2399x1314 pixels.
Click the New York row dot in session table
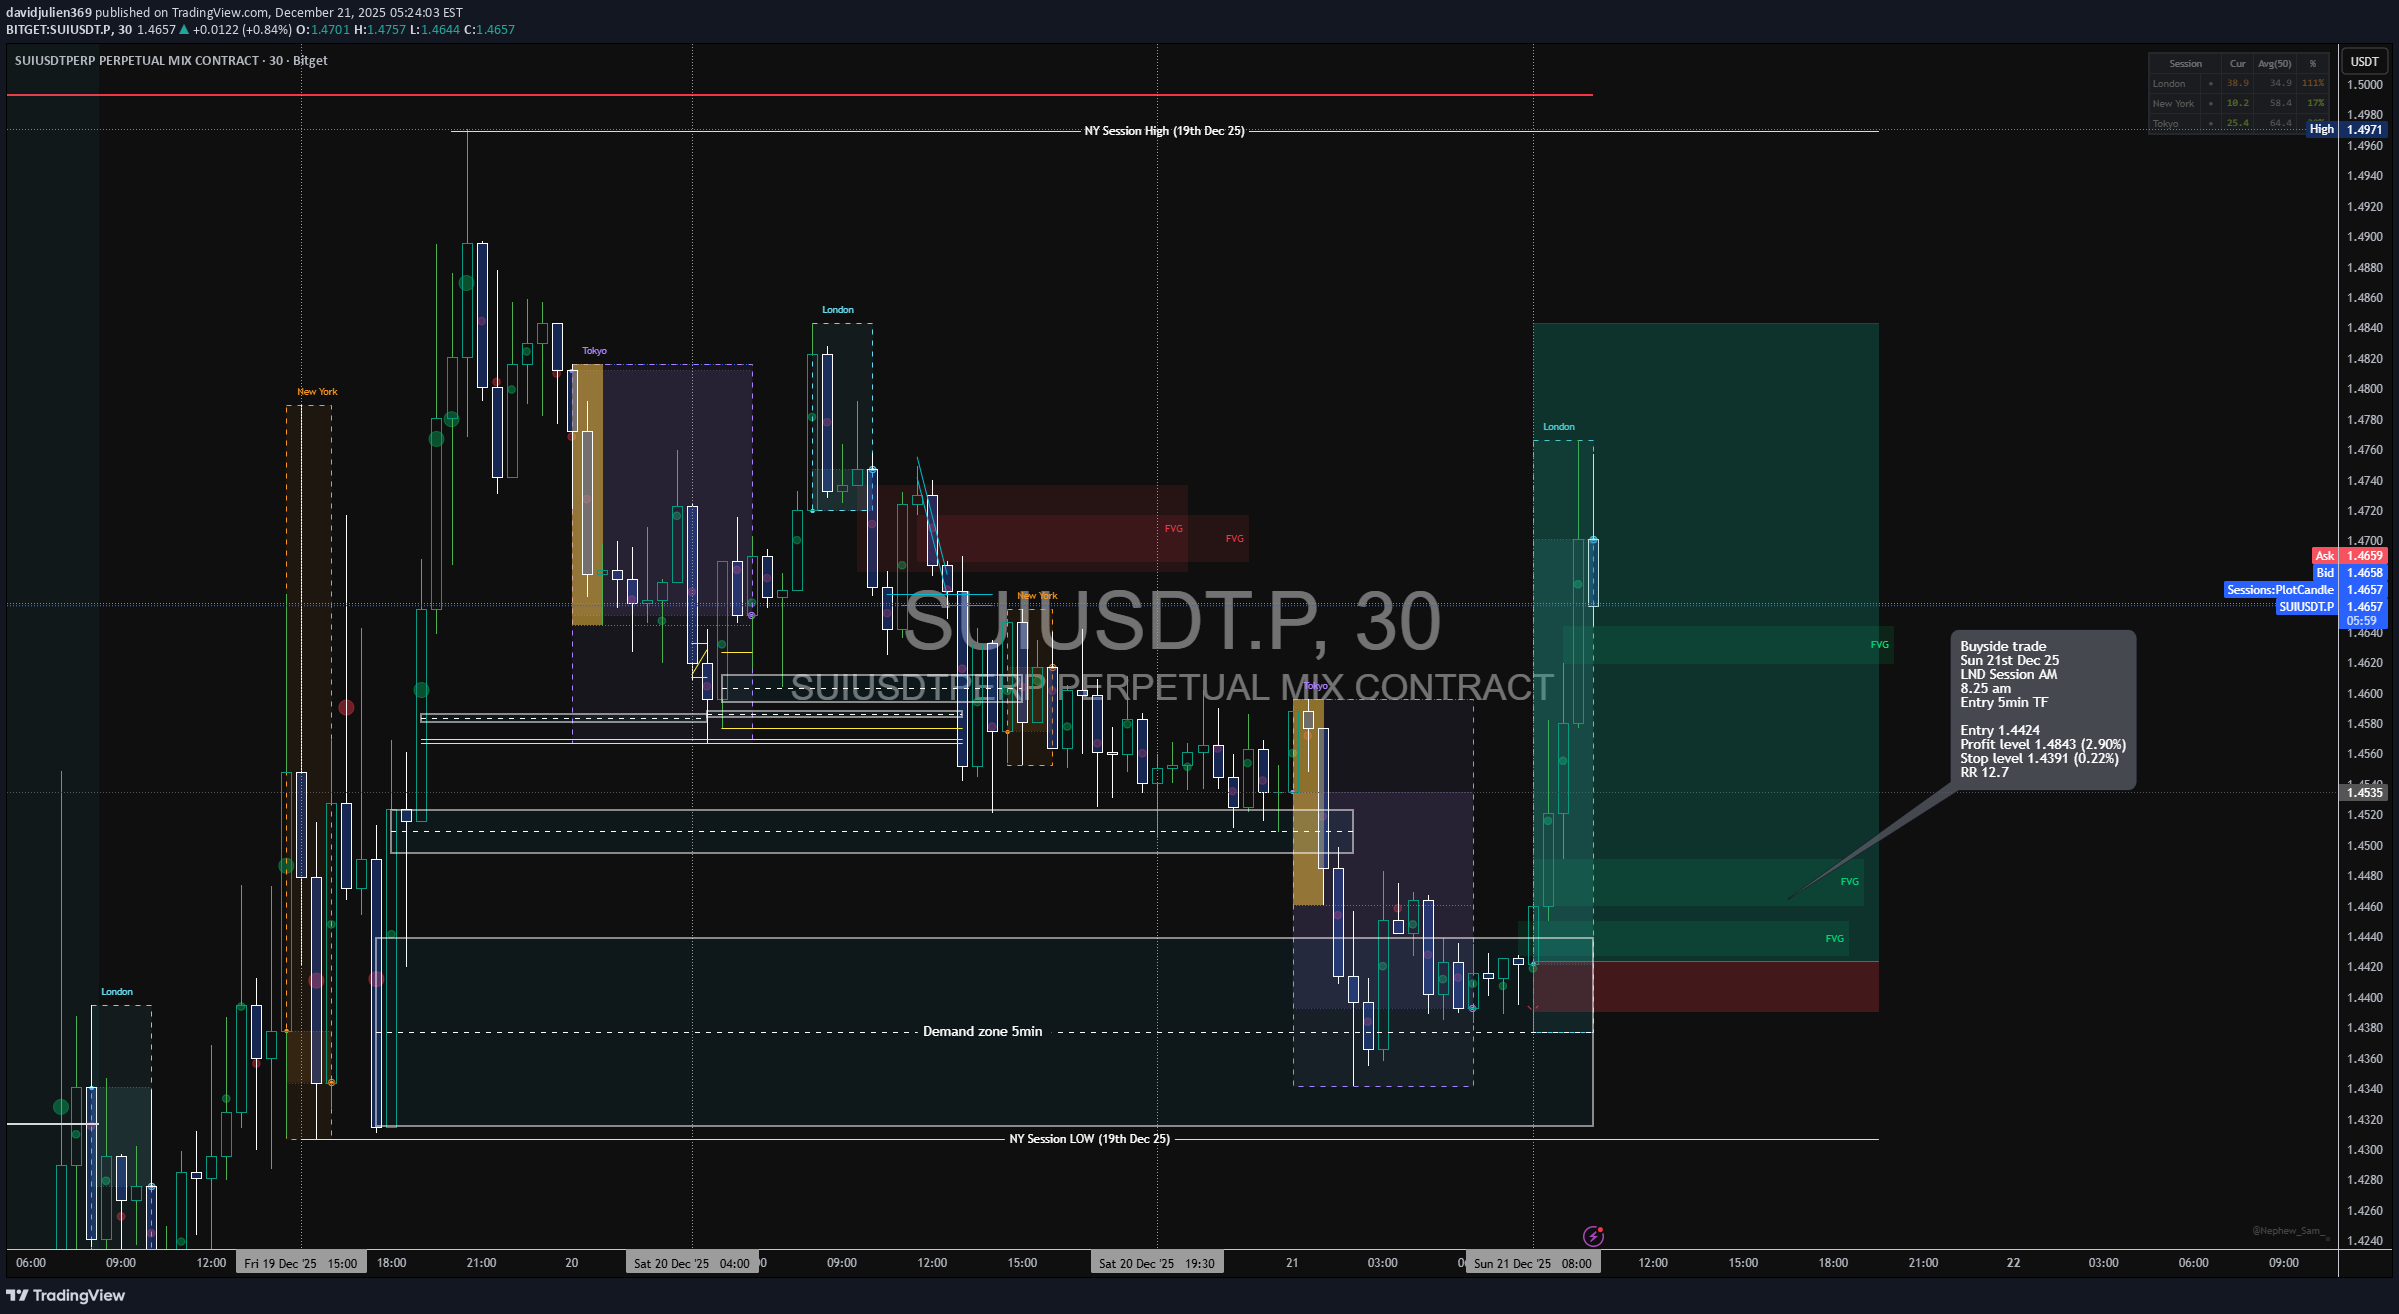pos(2211,104)
